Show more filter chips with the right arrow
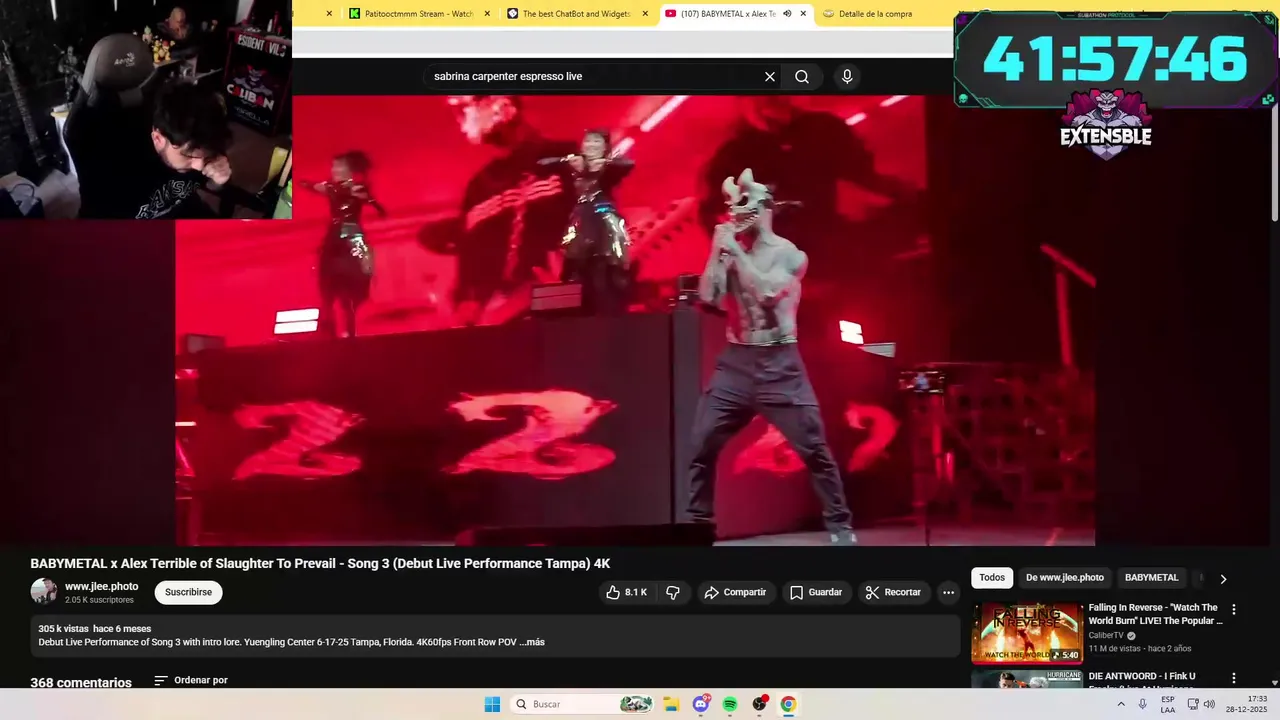The image size is (1280, 720). [1222, 579]
